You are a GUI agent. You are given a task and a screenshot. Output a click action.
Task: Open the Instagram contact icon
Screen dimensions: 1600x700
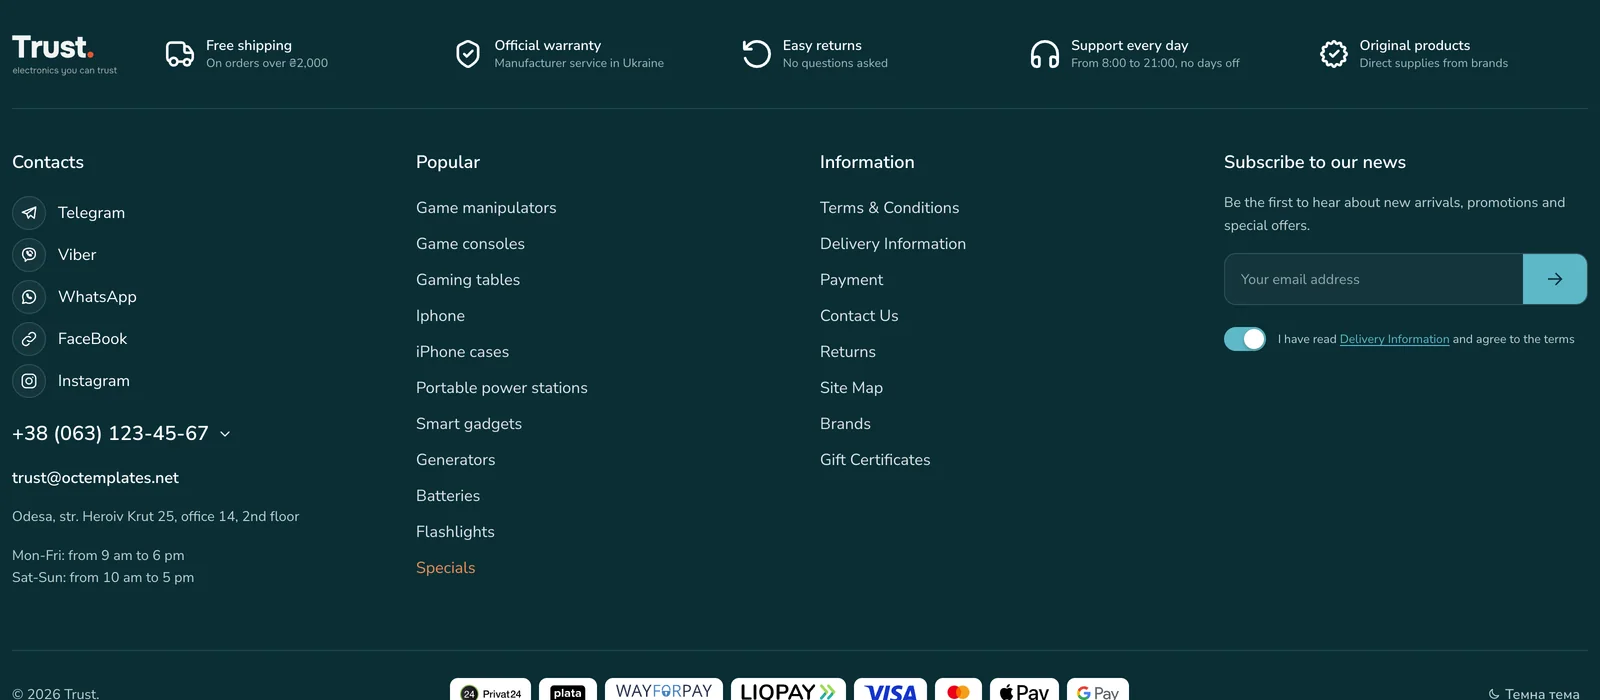[29, 381]
